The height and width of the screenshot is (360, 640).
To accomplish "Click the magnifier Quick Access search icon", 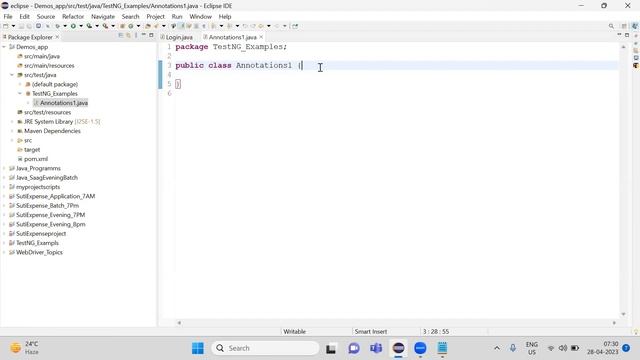I will pos(611,26).
